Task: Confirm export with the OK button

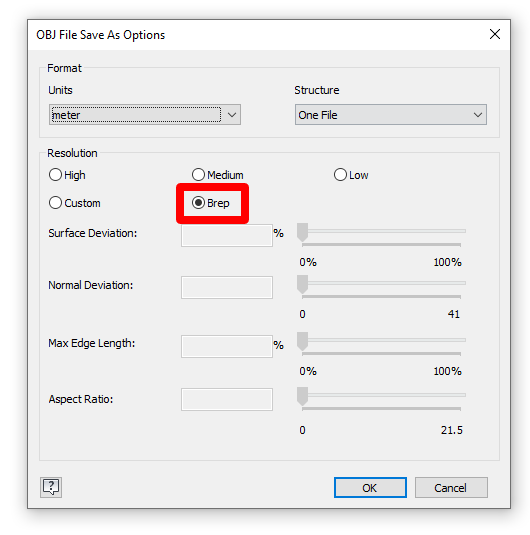Action: tap(370, 488)
